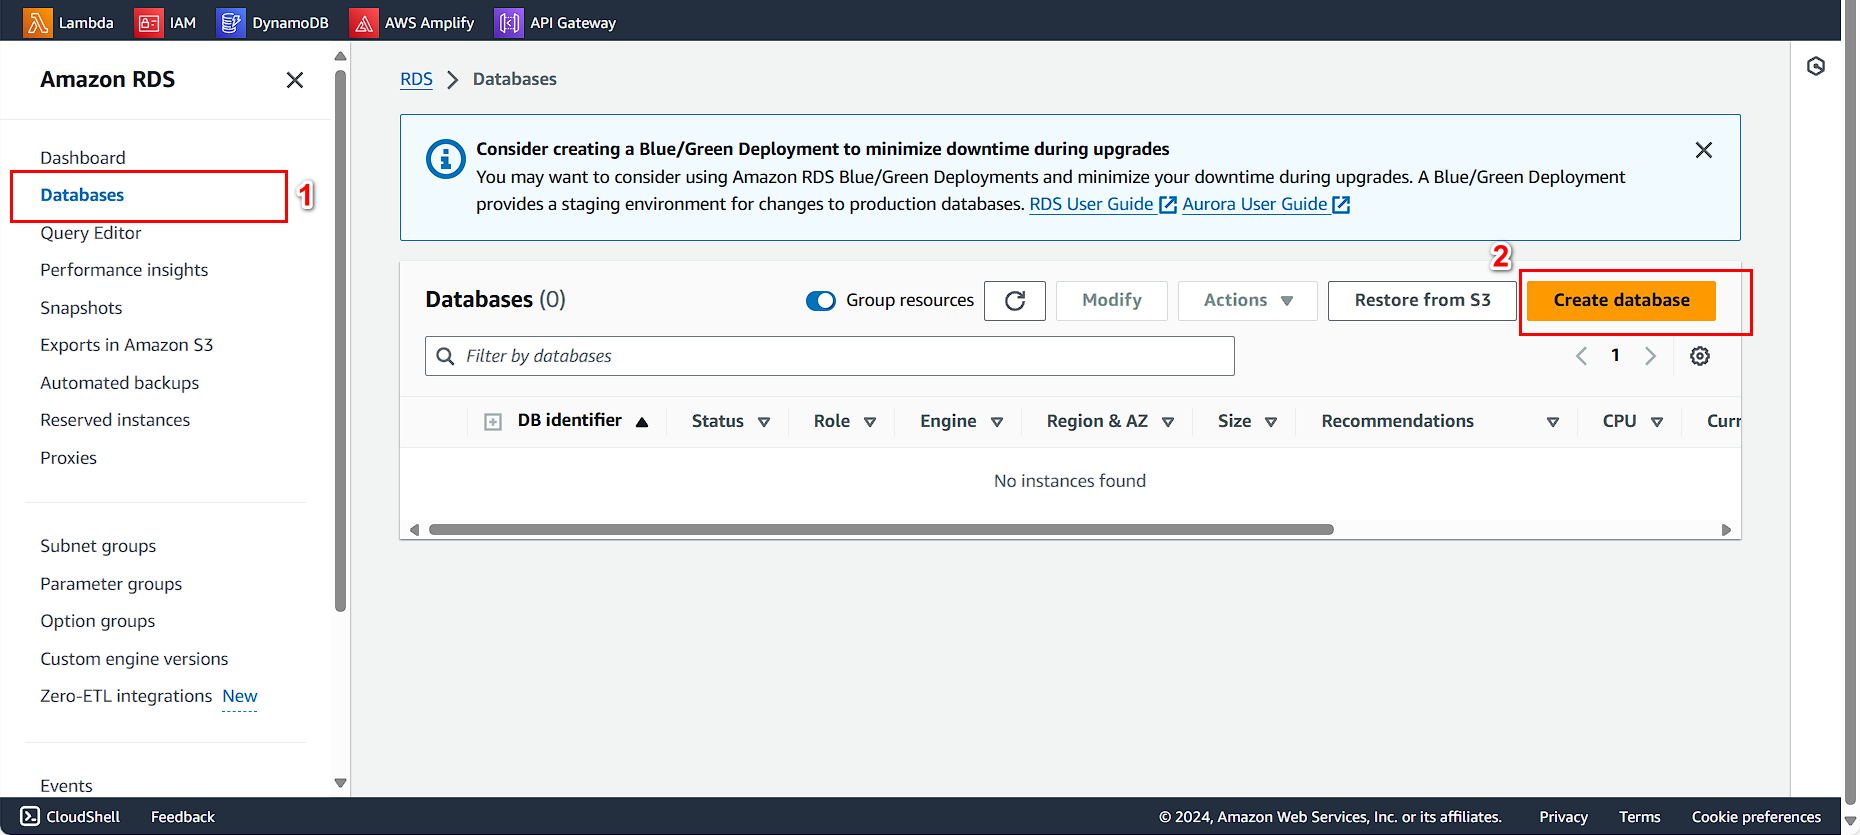Click external link icon after RDS User Guide
This screenshot has height=835, width=1860.
pyautogui.click(x=1168, y=205)
